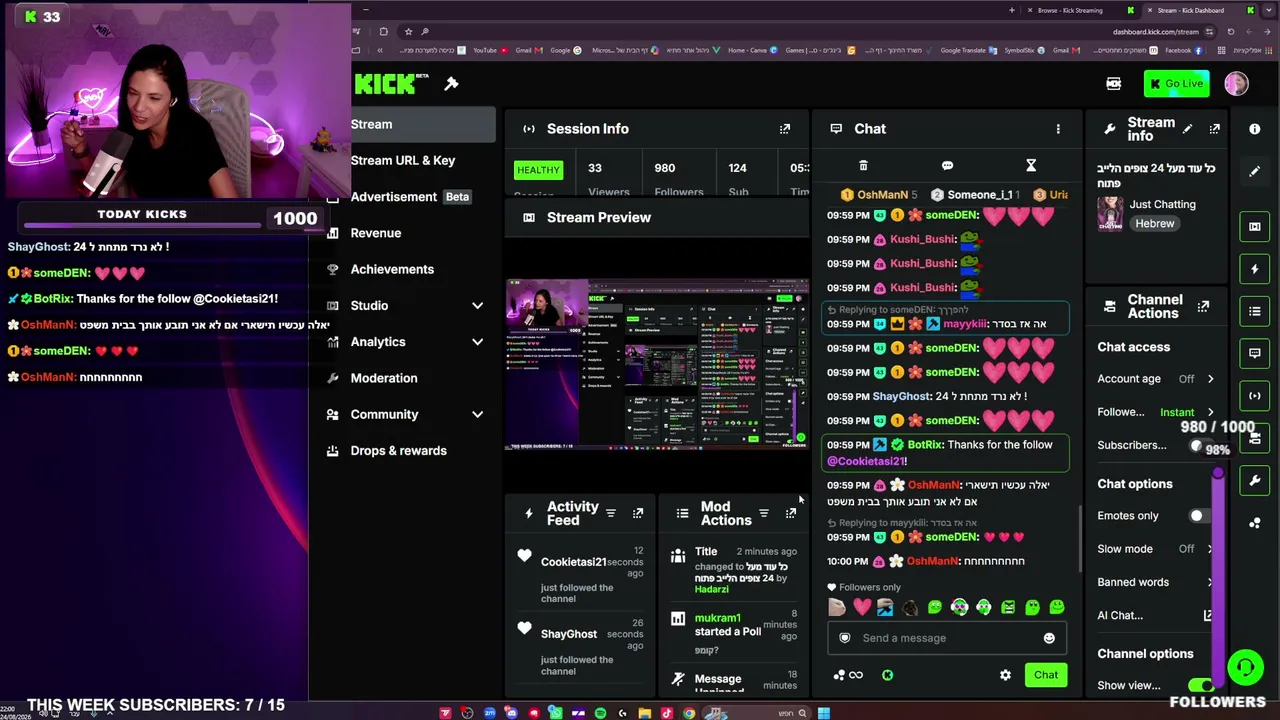
Task: Open the profile avatar menu
Action: [1236, 84]
